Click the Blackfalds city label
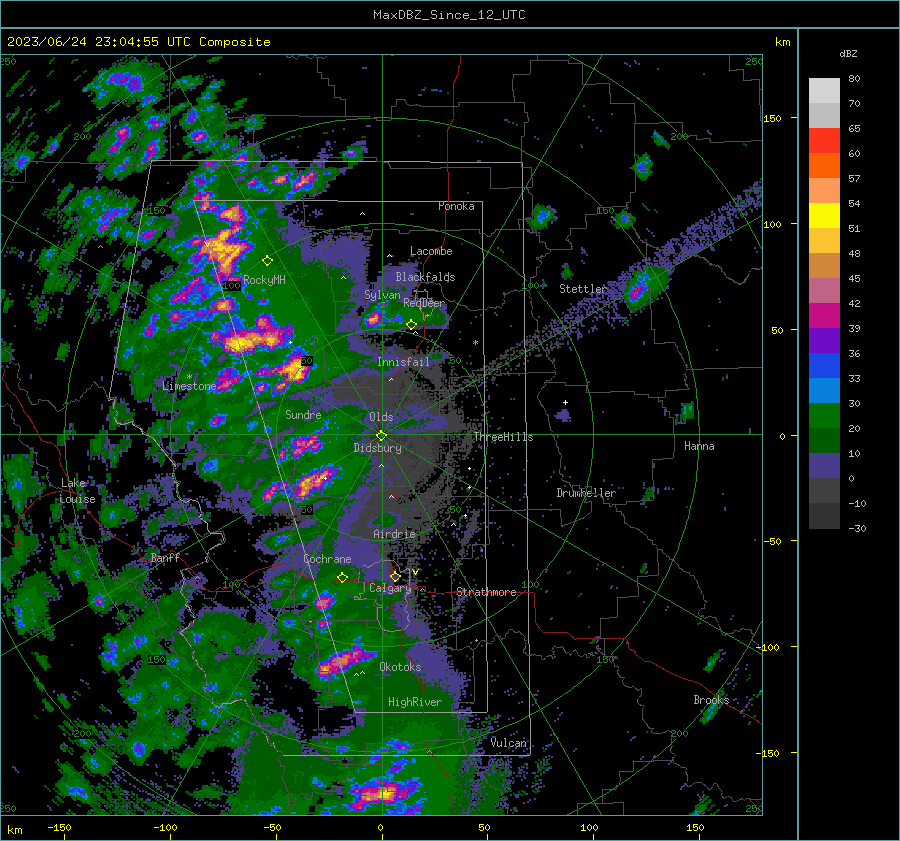 click(x=425, y=277)
